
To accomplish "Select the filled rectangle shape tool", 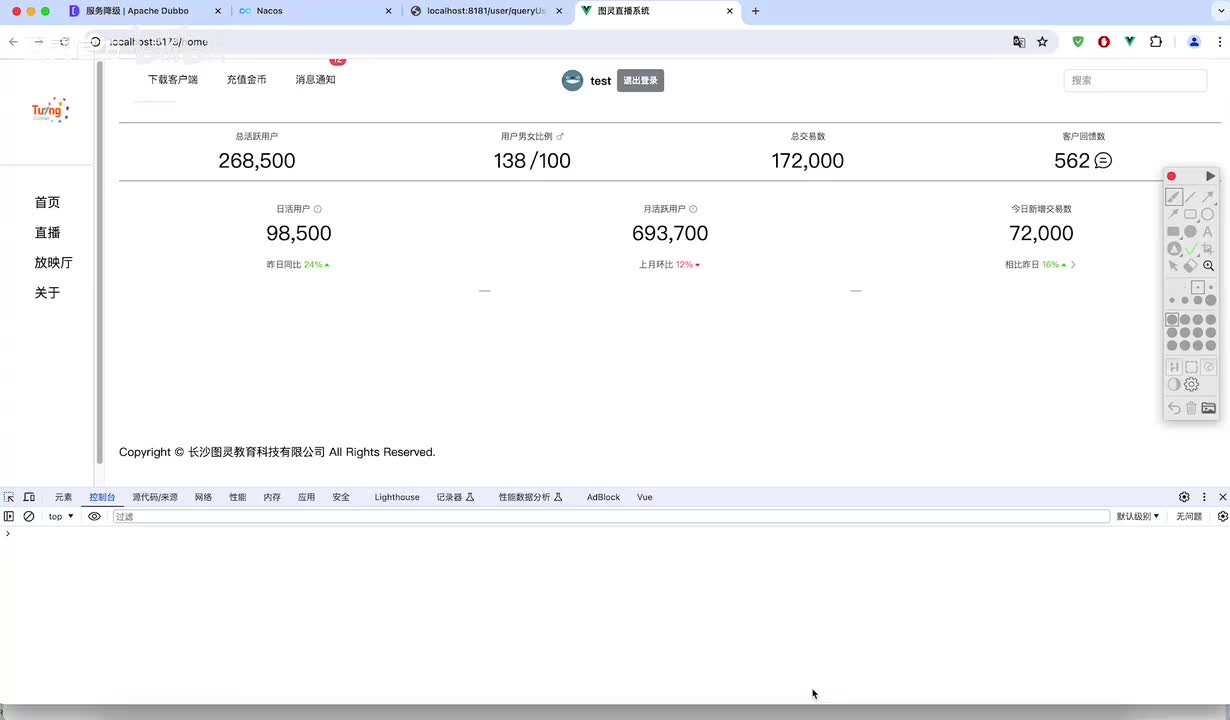I will click(x=1174, y=232).
